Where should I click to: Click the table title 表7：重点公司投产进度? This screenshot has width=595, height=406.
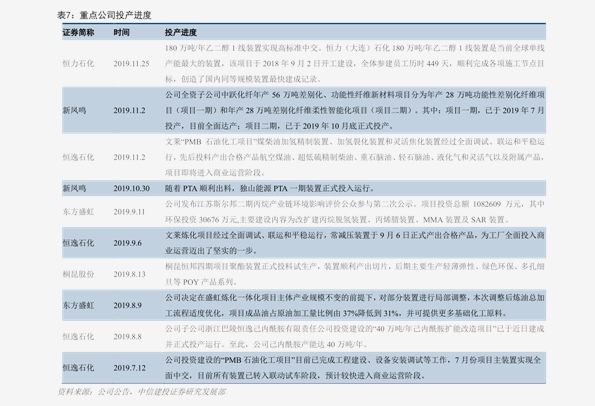pyautogui.click(x=104, y=15)
